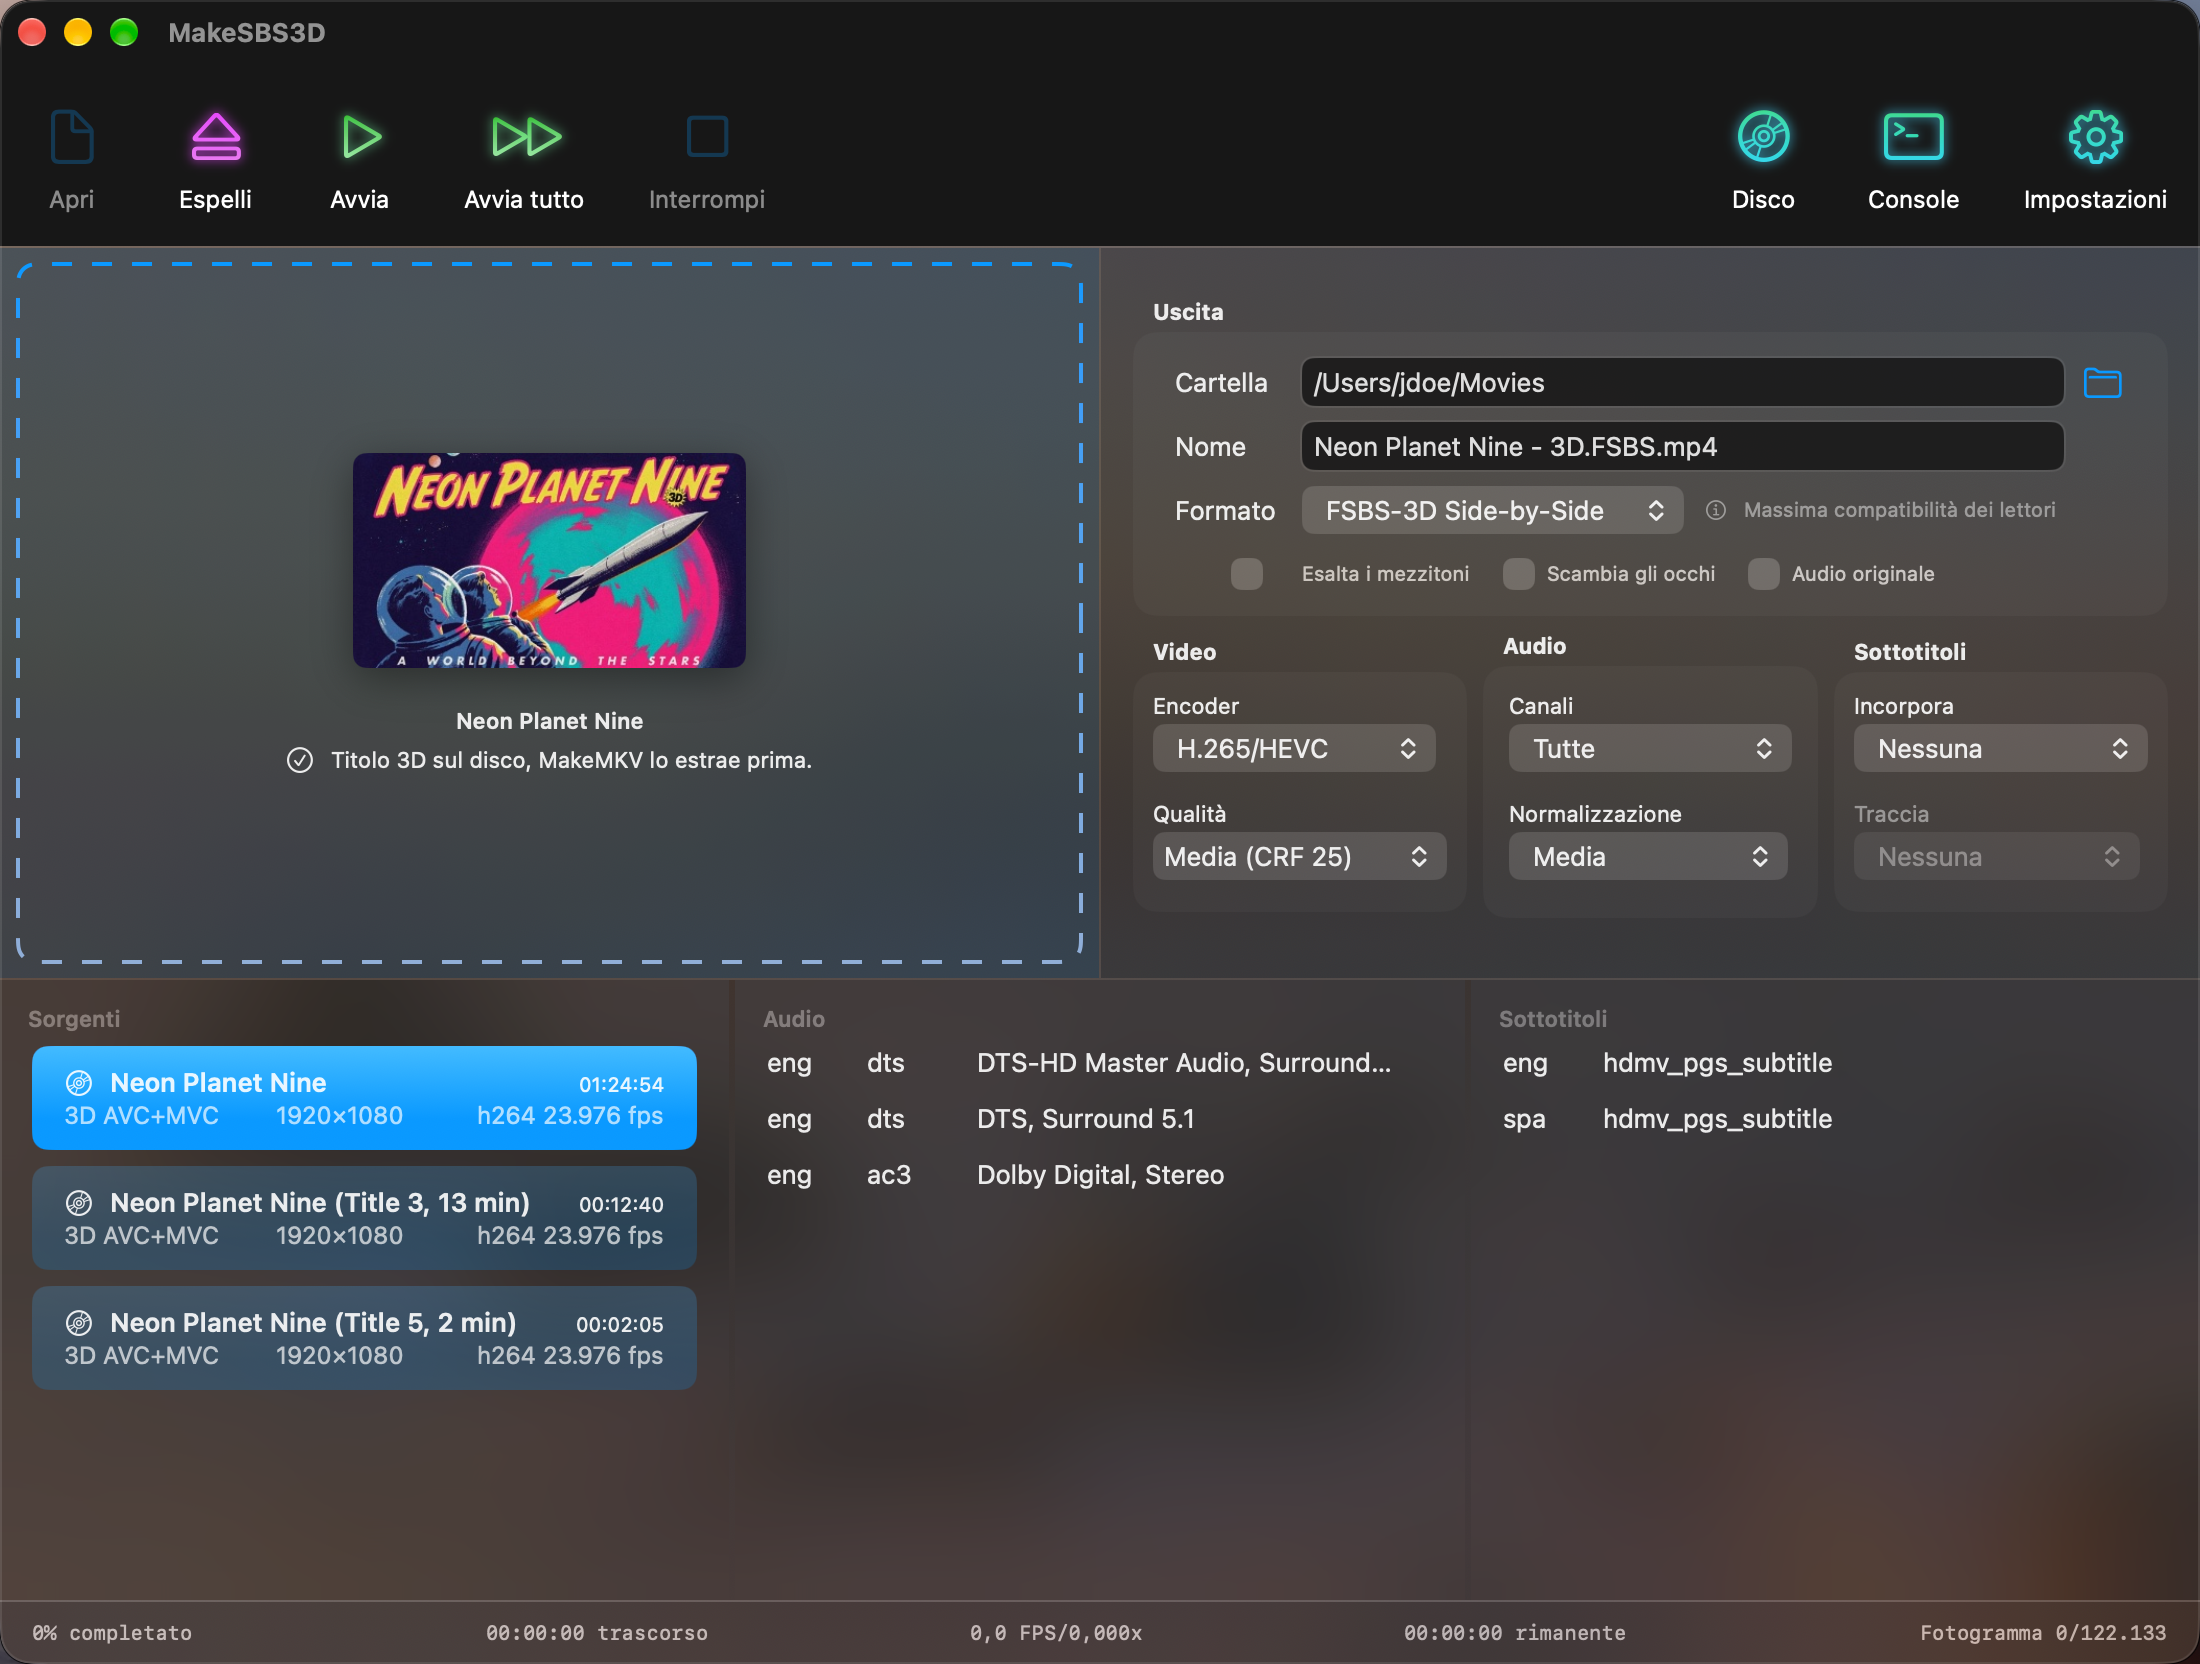Screen dimensions: 2200x1664
Task: Click checkmark icon beside Titolo 3D message
Action: 300,761
